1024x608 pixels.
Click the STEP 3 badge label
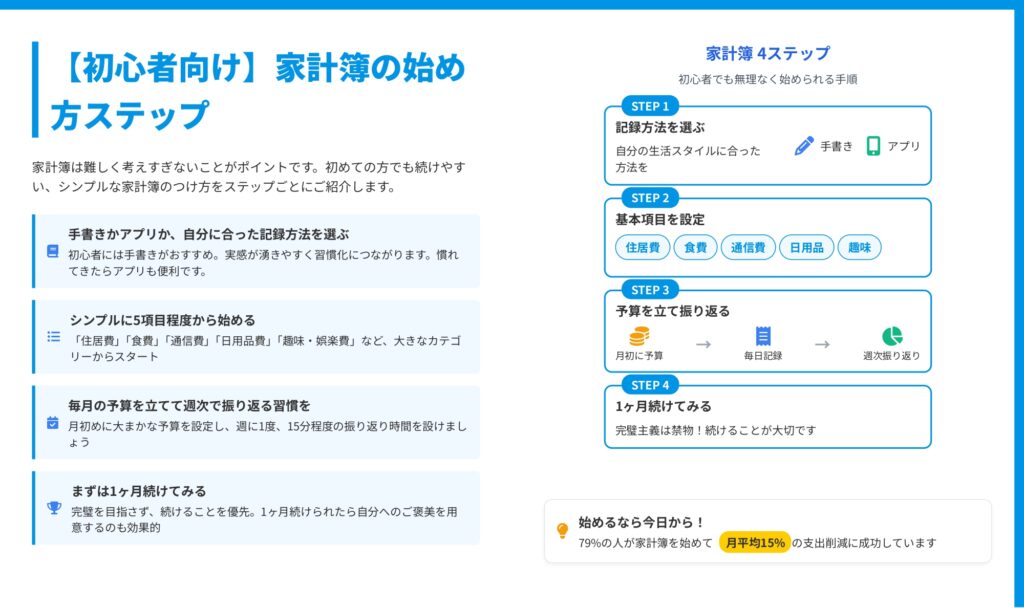click(x=650, y=290)
